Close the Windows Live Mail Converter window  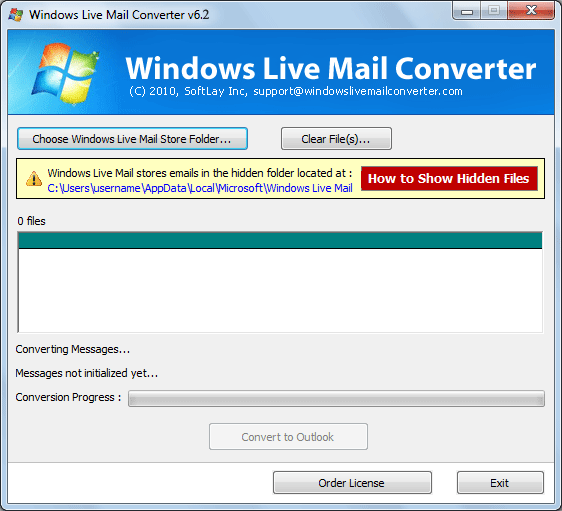click(x=531, y=11)
